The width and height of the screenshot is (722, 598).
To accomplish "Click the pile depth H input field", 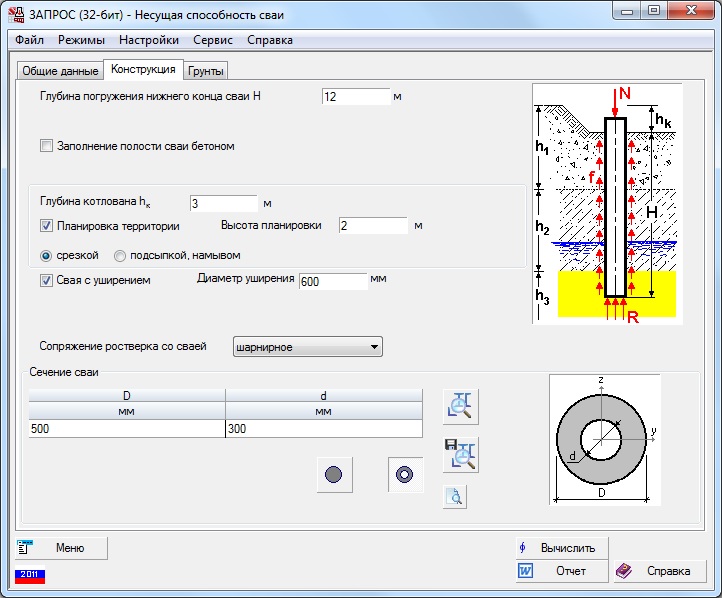I will (355, 97).
